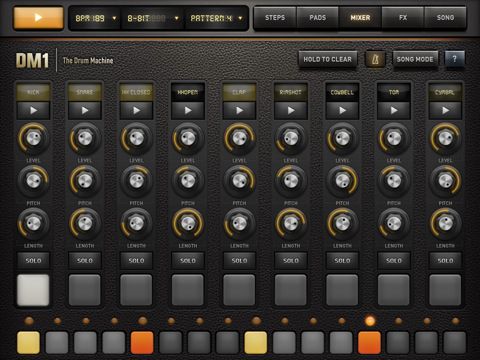This screenshot has height=360, width=480.
Task: Preview the Snare sound with its play arrow
Action: 85,110
